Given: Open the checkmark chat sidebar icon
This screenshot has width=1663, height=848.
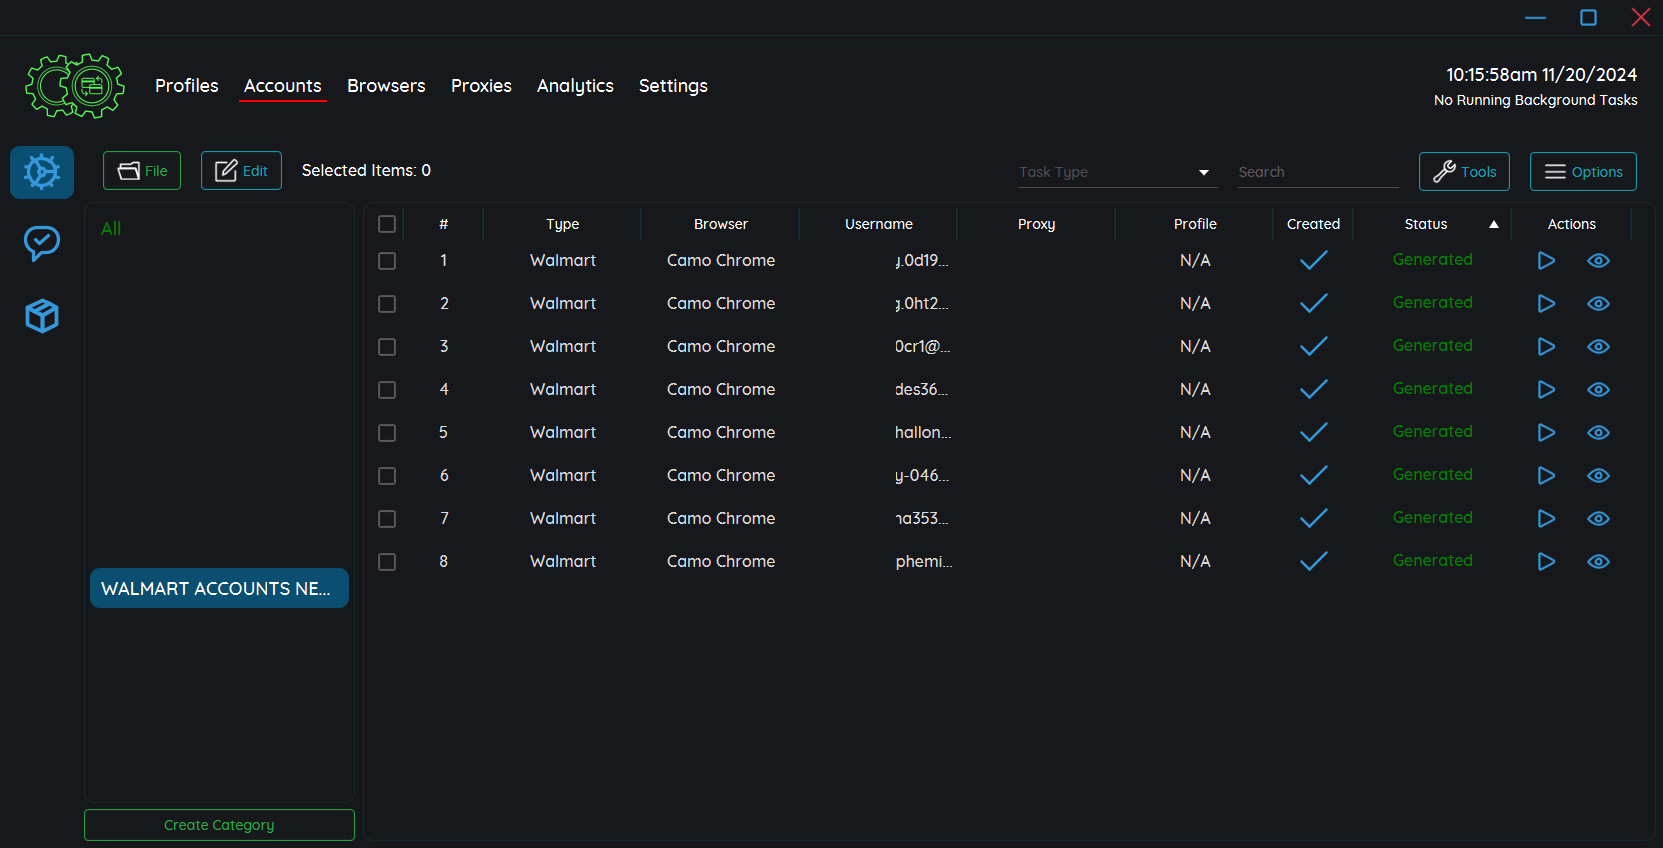Looking at the screenshot, I should point(42,243).
